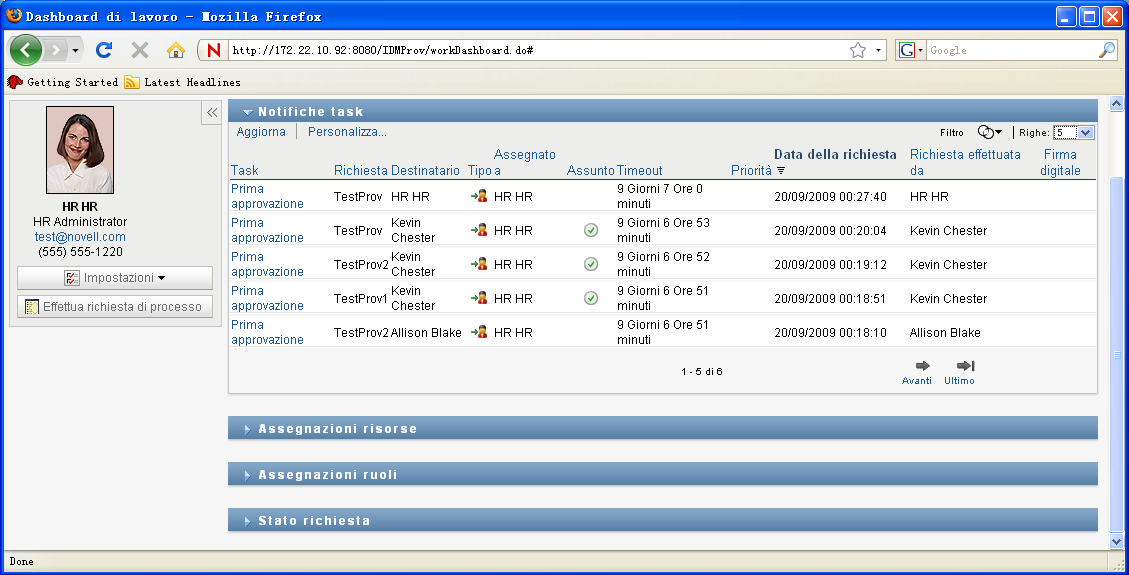The height and width of the screenshot is (575, 1129).
Task: Open Prima approvazione for Allison Blake row
Action: coord(267,332)
